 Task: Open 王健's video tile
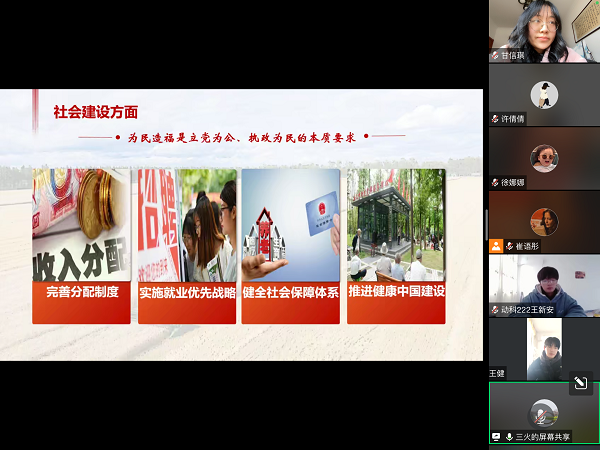544,348
